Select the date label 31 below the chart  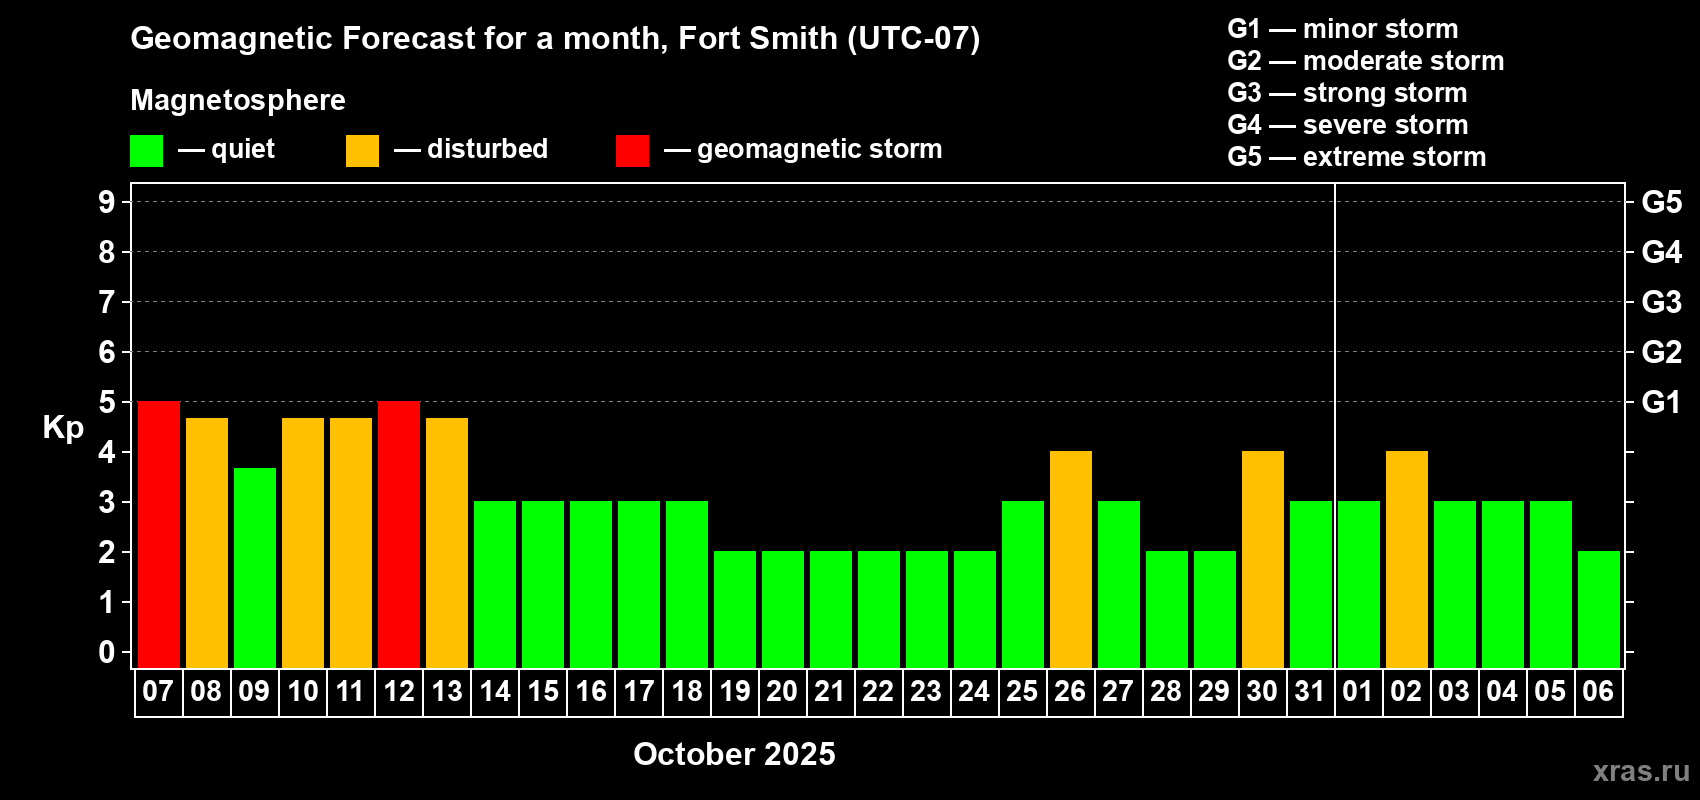pos(1310,691)
